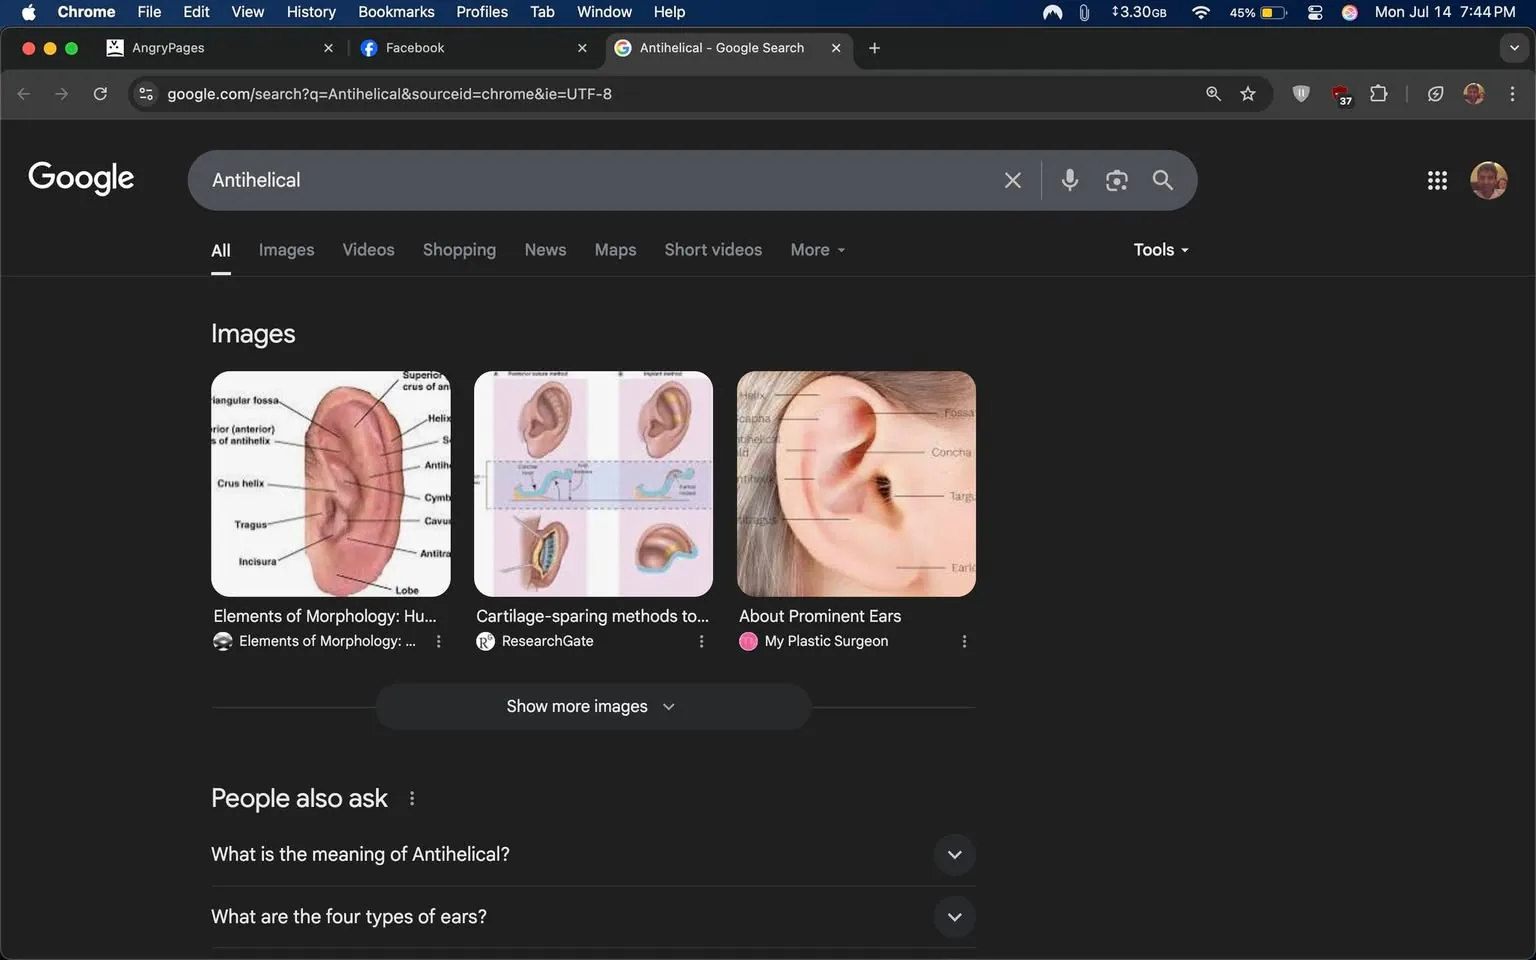Viewport: 1536px width, 960px height.
Task: Start a voice search with the microphone icon
Action: tap(1069, 180)
